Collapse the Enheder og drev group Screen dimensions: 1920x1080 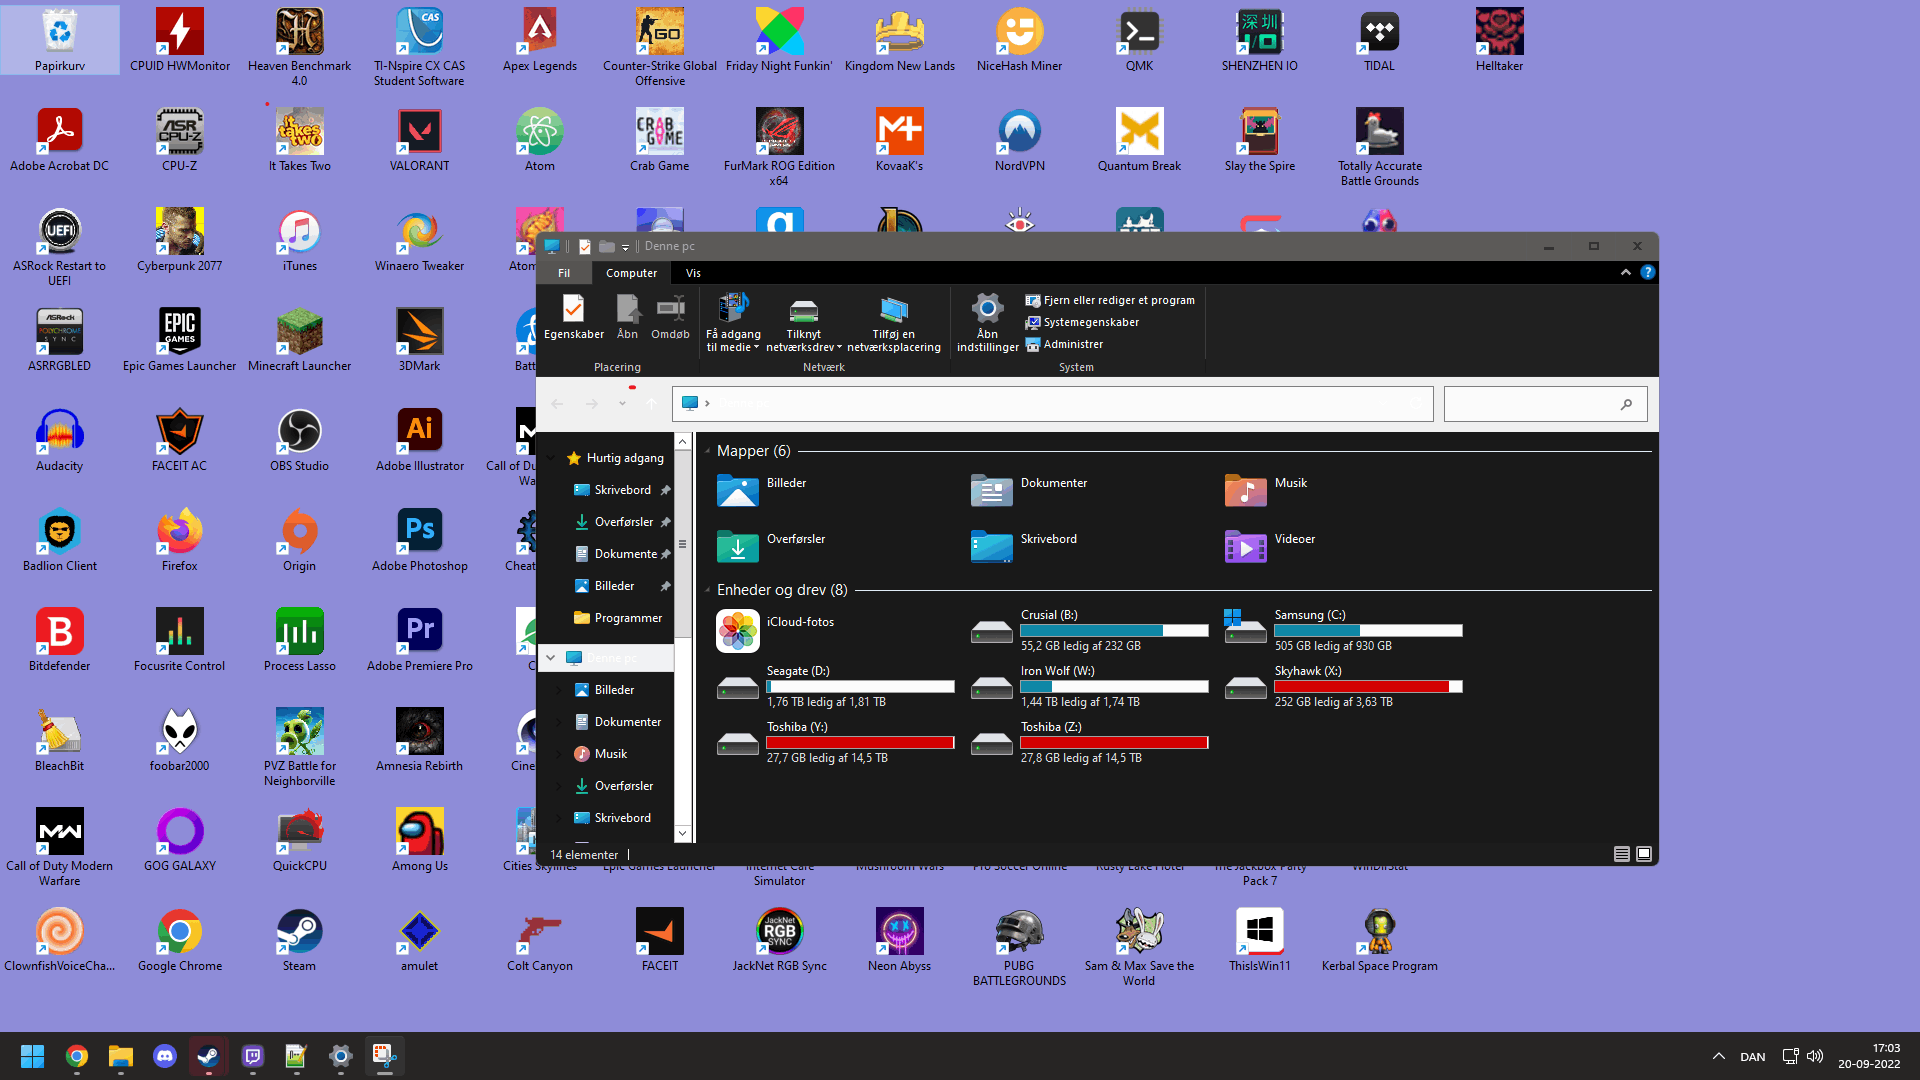point(708,591)
